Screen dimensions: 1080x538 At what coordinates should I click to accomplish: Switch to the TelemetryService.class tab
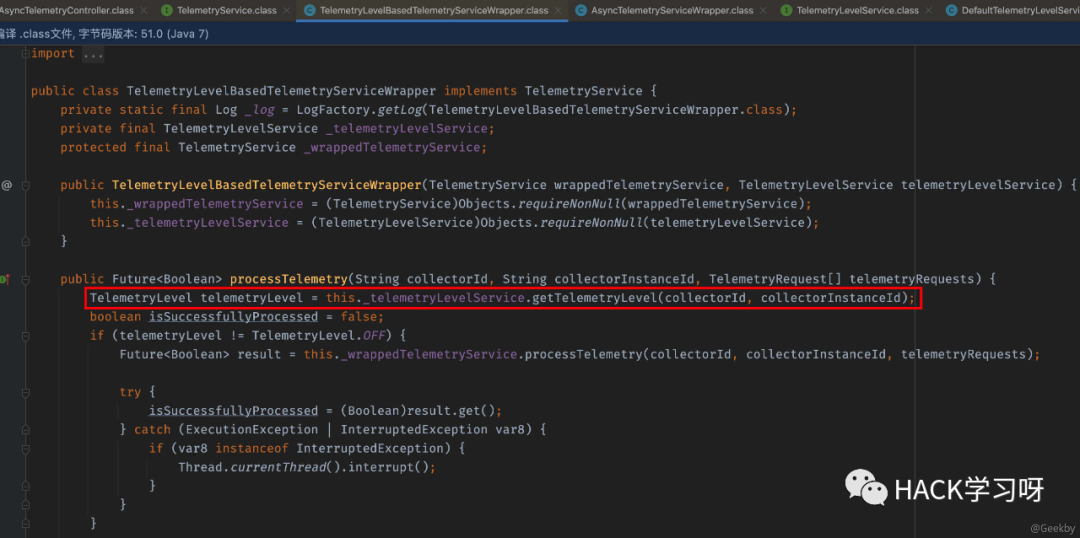(x=226, y=10)
